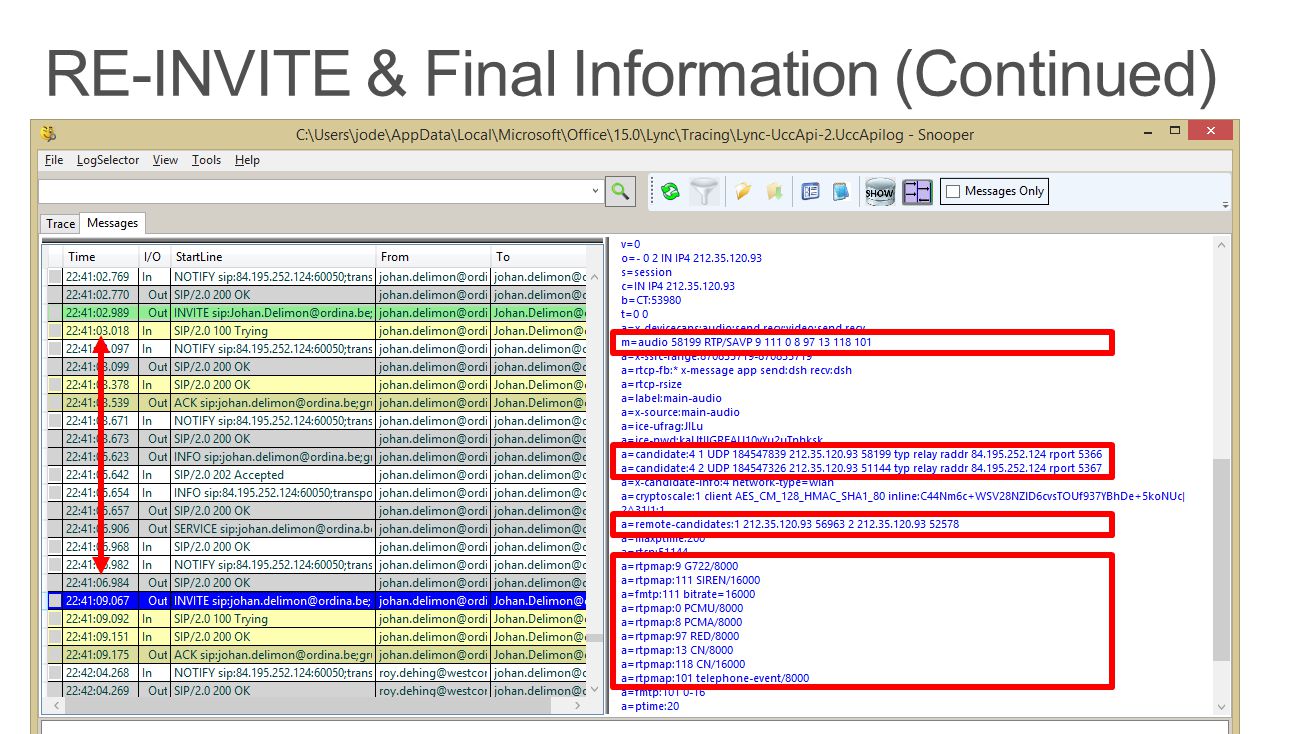The image size is (1305, 734).
Task: Click the a=rtpmap:101 telephone-event/8000 line
Action: (x=715, y=678)
